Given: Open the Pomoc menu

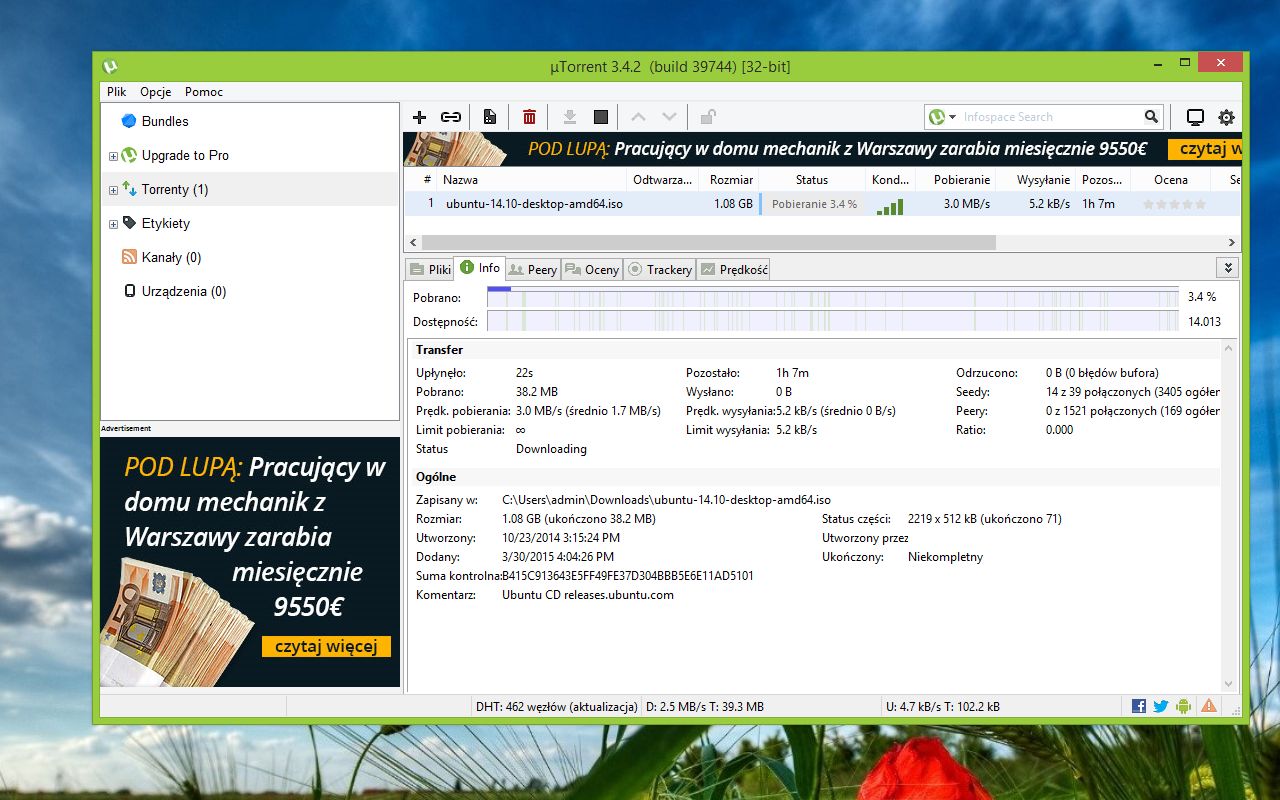Looking at the screenshot, I should 204,92.
